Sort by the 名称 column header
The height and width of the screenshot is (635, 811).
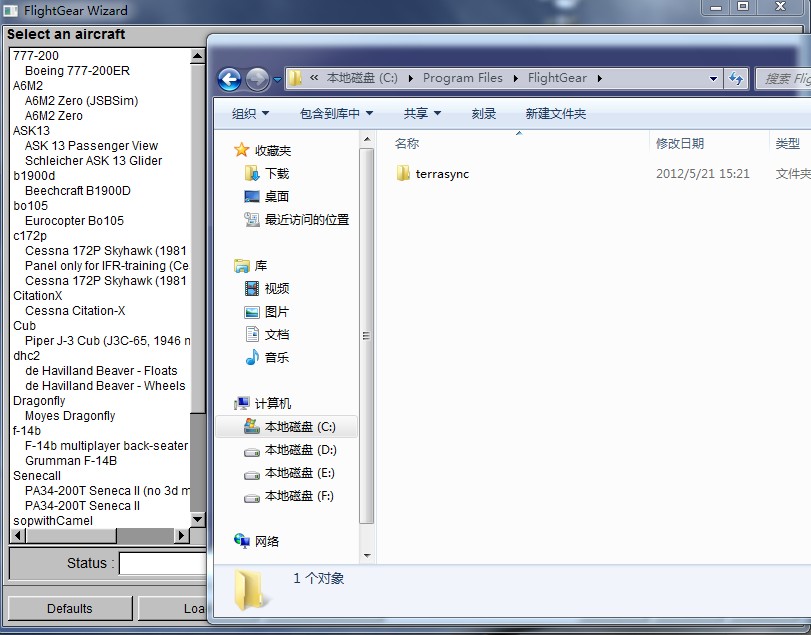pos(407,143)
